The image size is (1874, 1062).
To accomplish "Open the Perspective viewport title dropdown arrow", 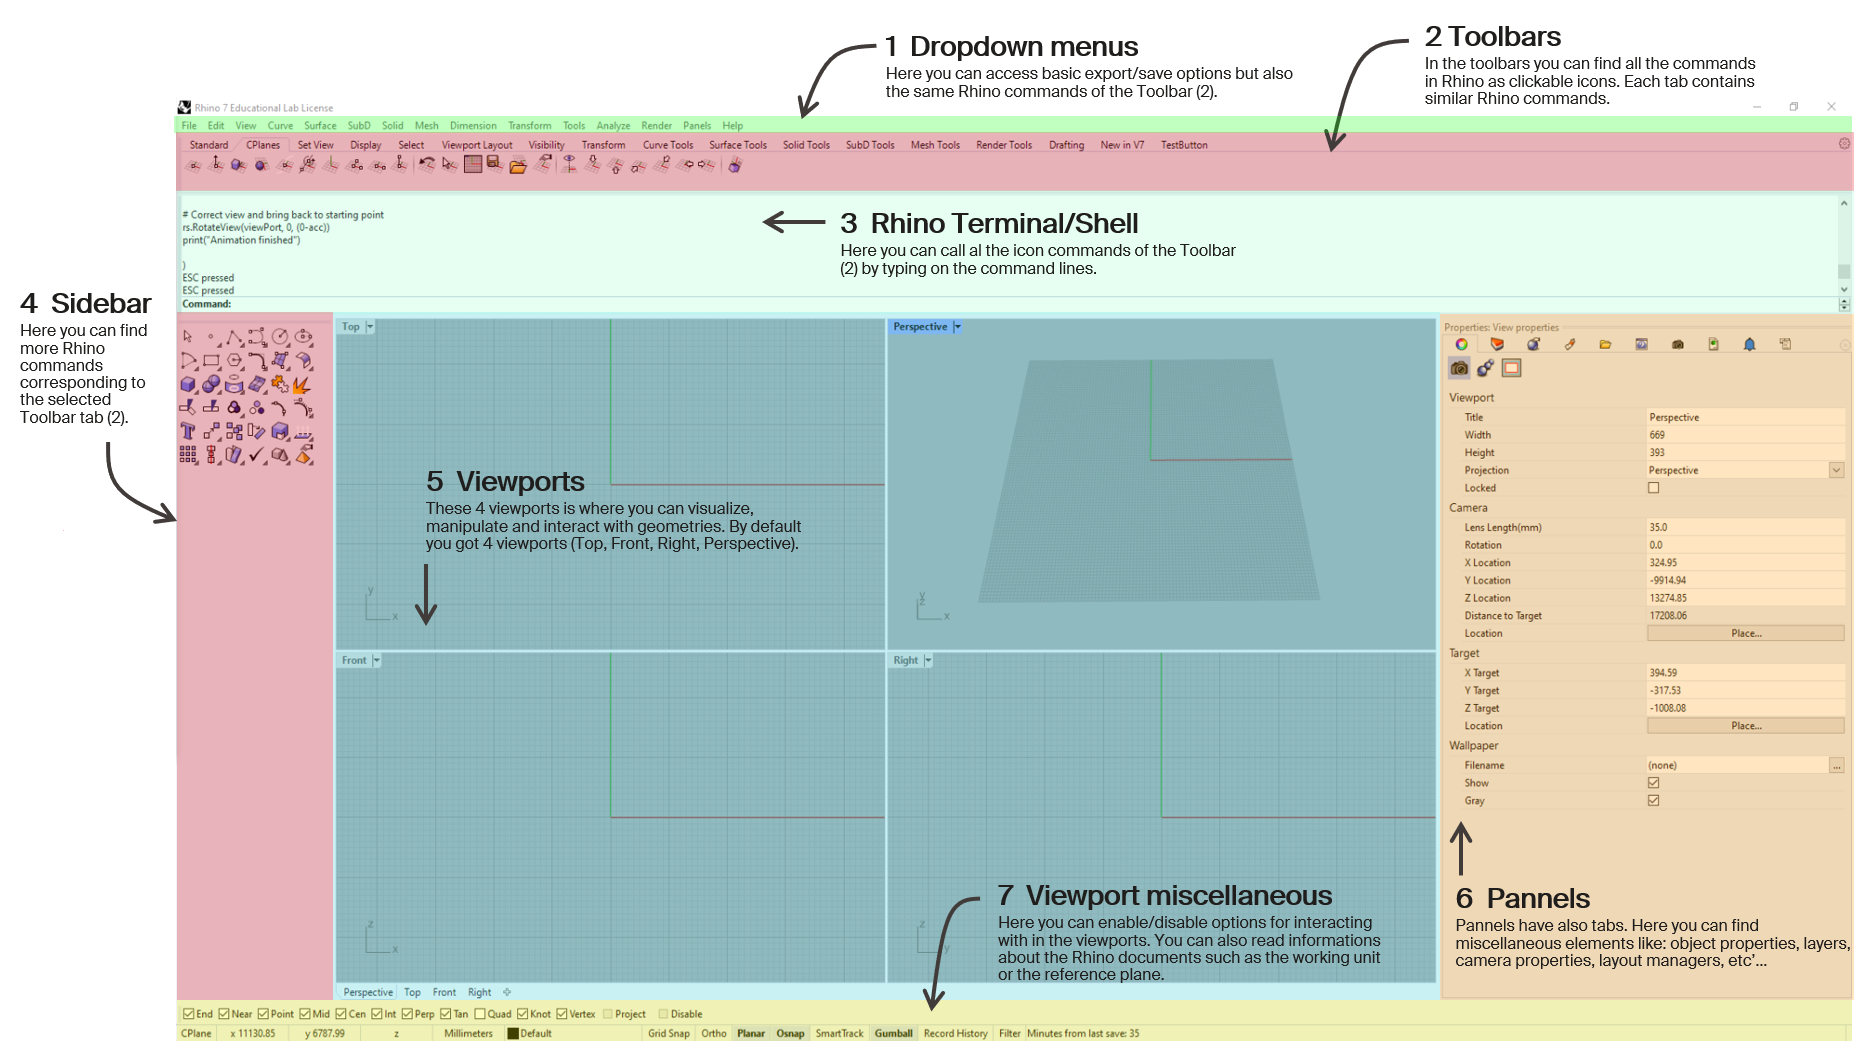I will (x=957, y=327).
